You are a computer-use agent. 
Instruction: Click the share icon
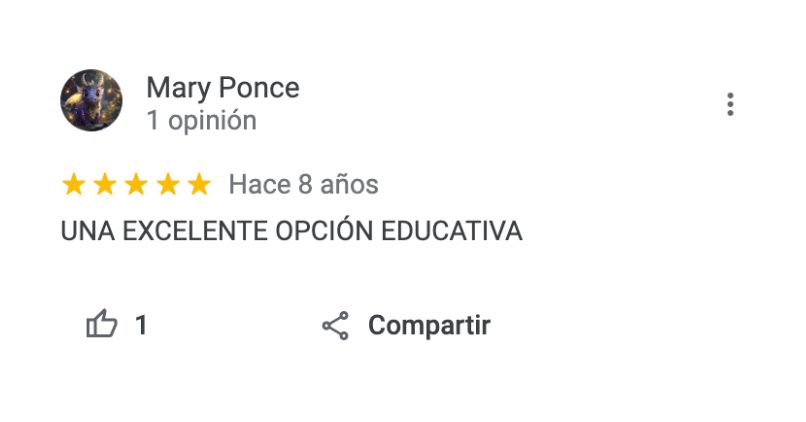[x=335, y=326]
